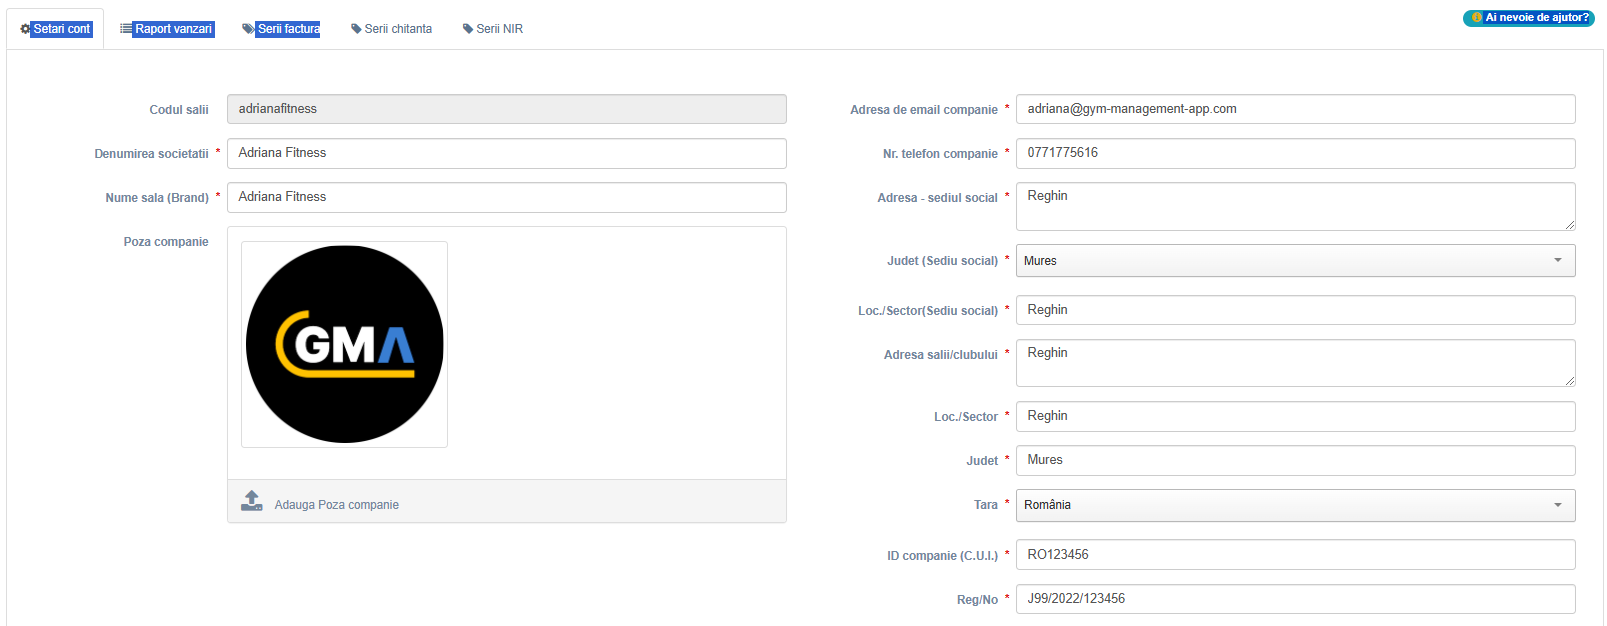Click the Judet field containing Mures
This screenshot has height=626, width=1607.
point(1296,460)
